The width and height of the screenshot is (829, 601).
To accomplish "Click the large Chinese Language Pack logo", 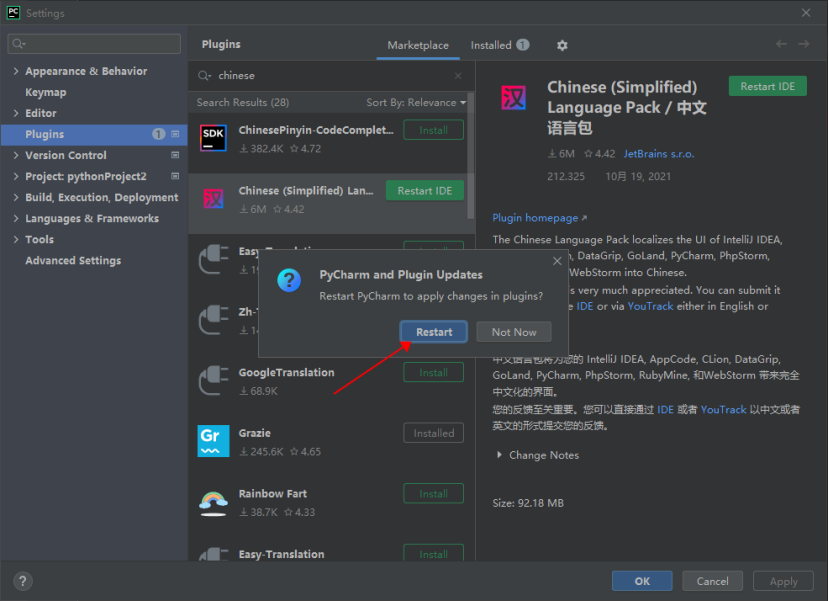I will point(513,98).
